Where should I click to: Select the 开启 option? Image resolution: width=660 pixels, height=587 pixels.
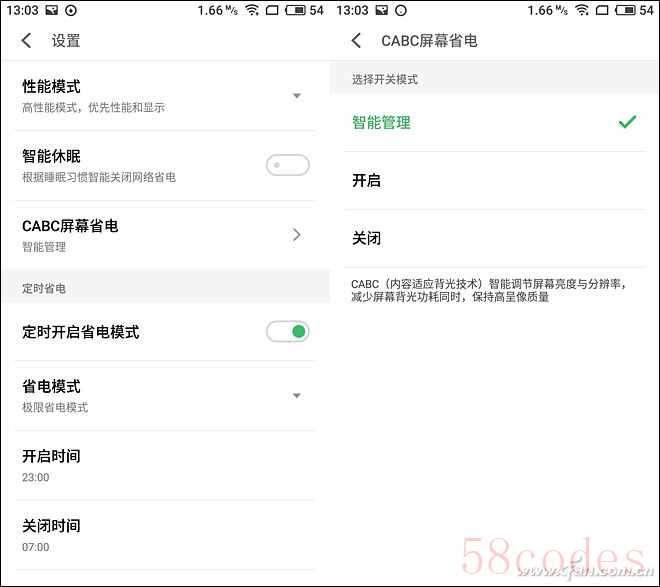(494, 181)
